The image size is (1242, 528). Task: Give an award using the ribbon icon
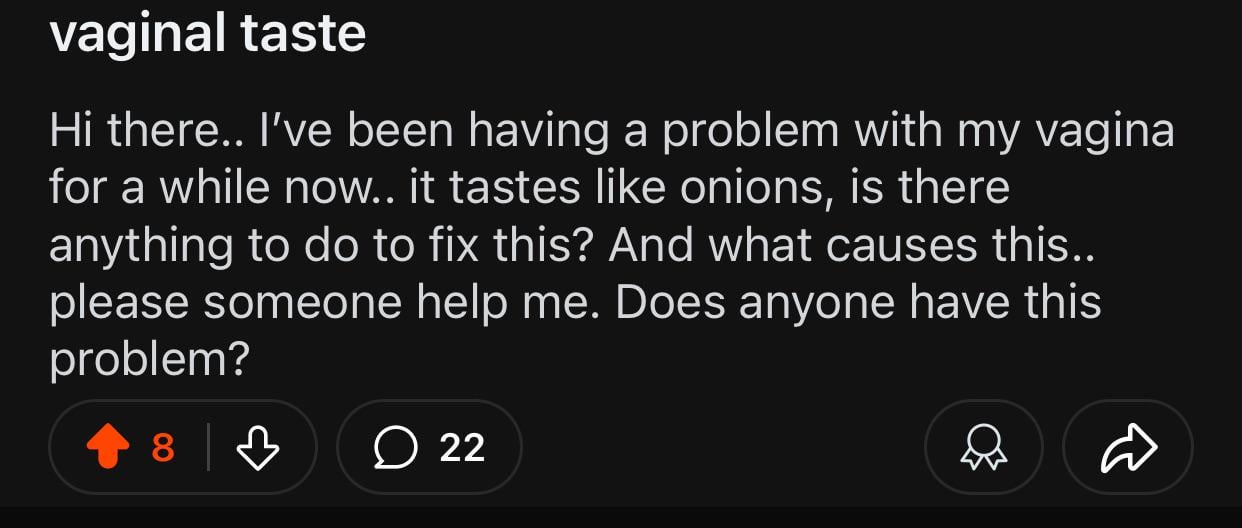(983, 447)
